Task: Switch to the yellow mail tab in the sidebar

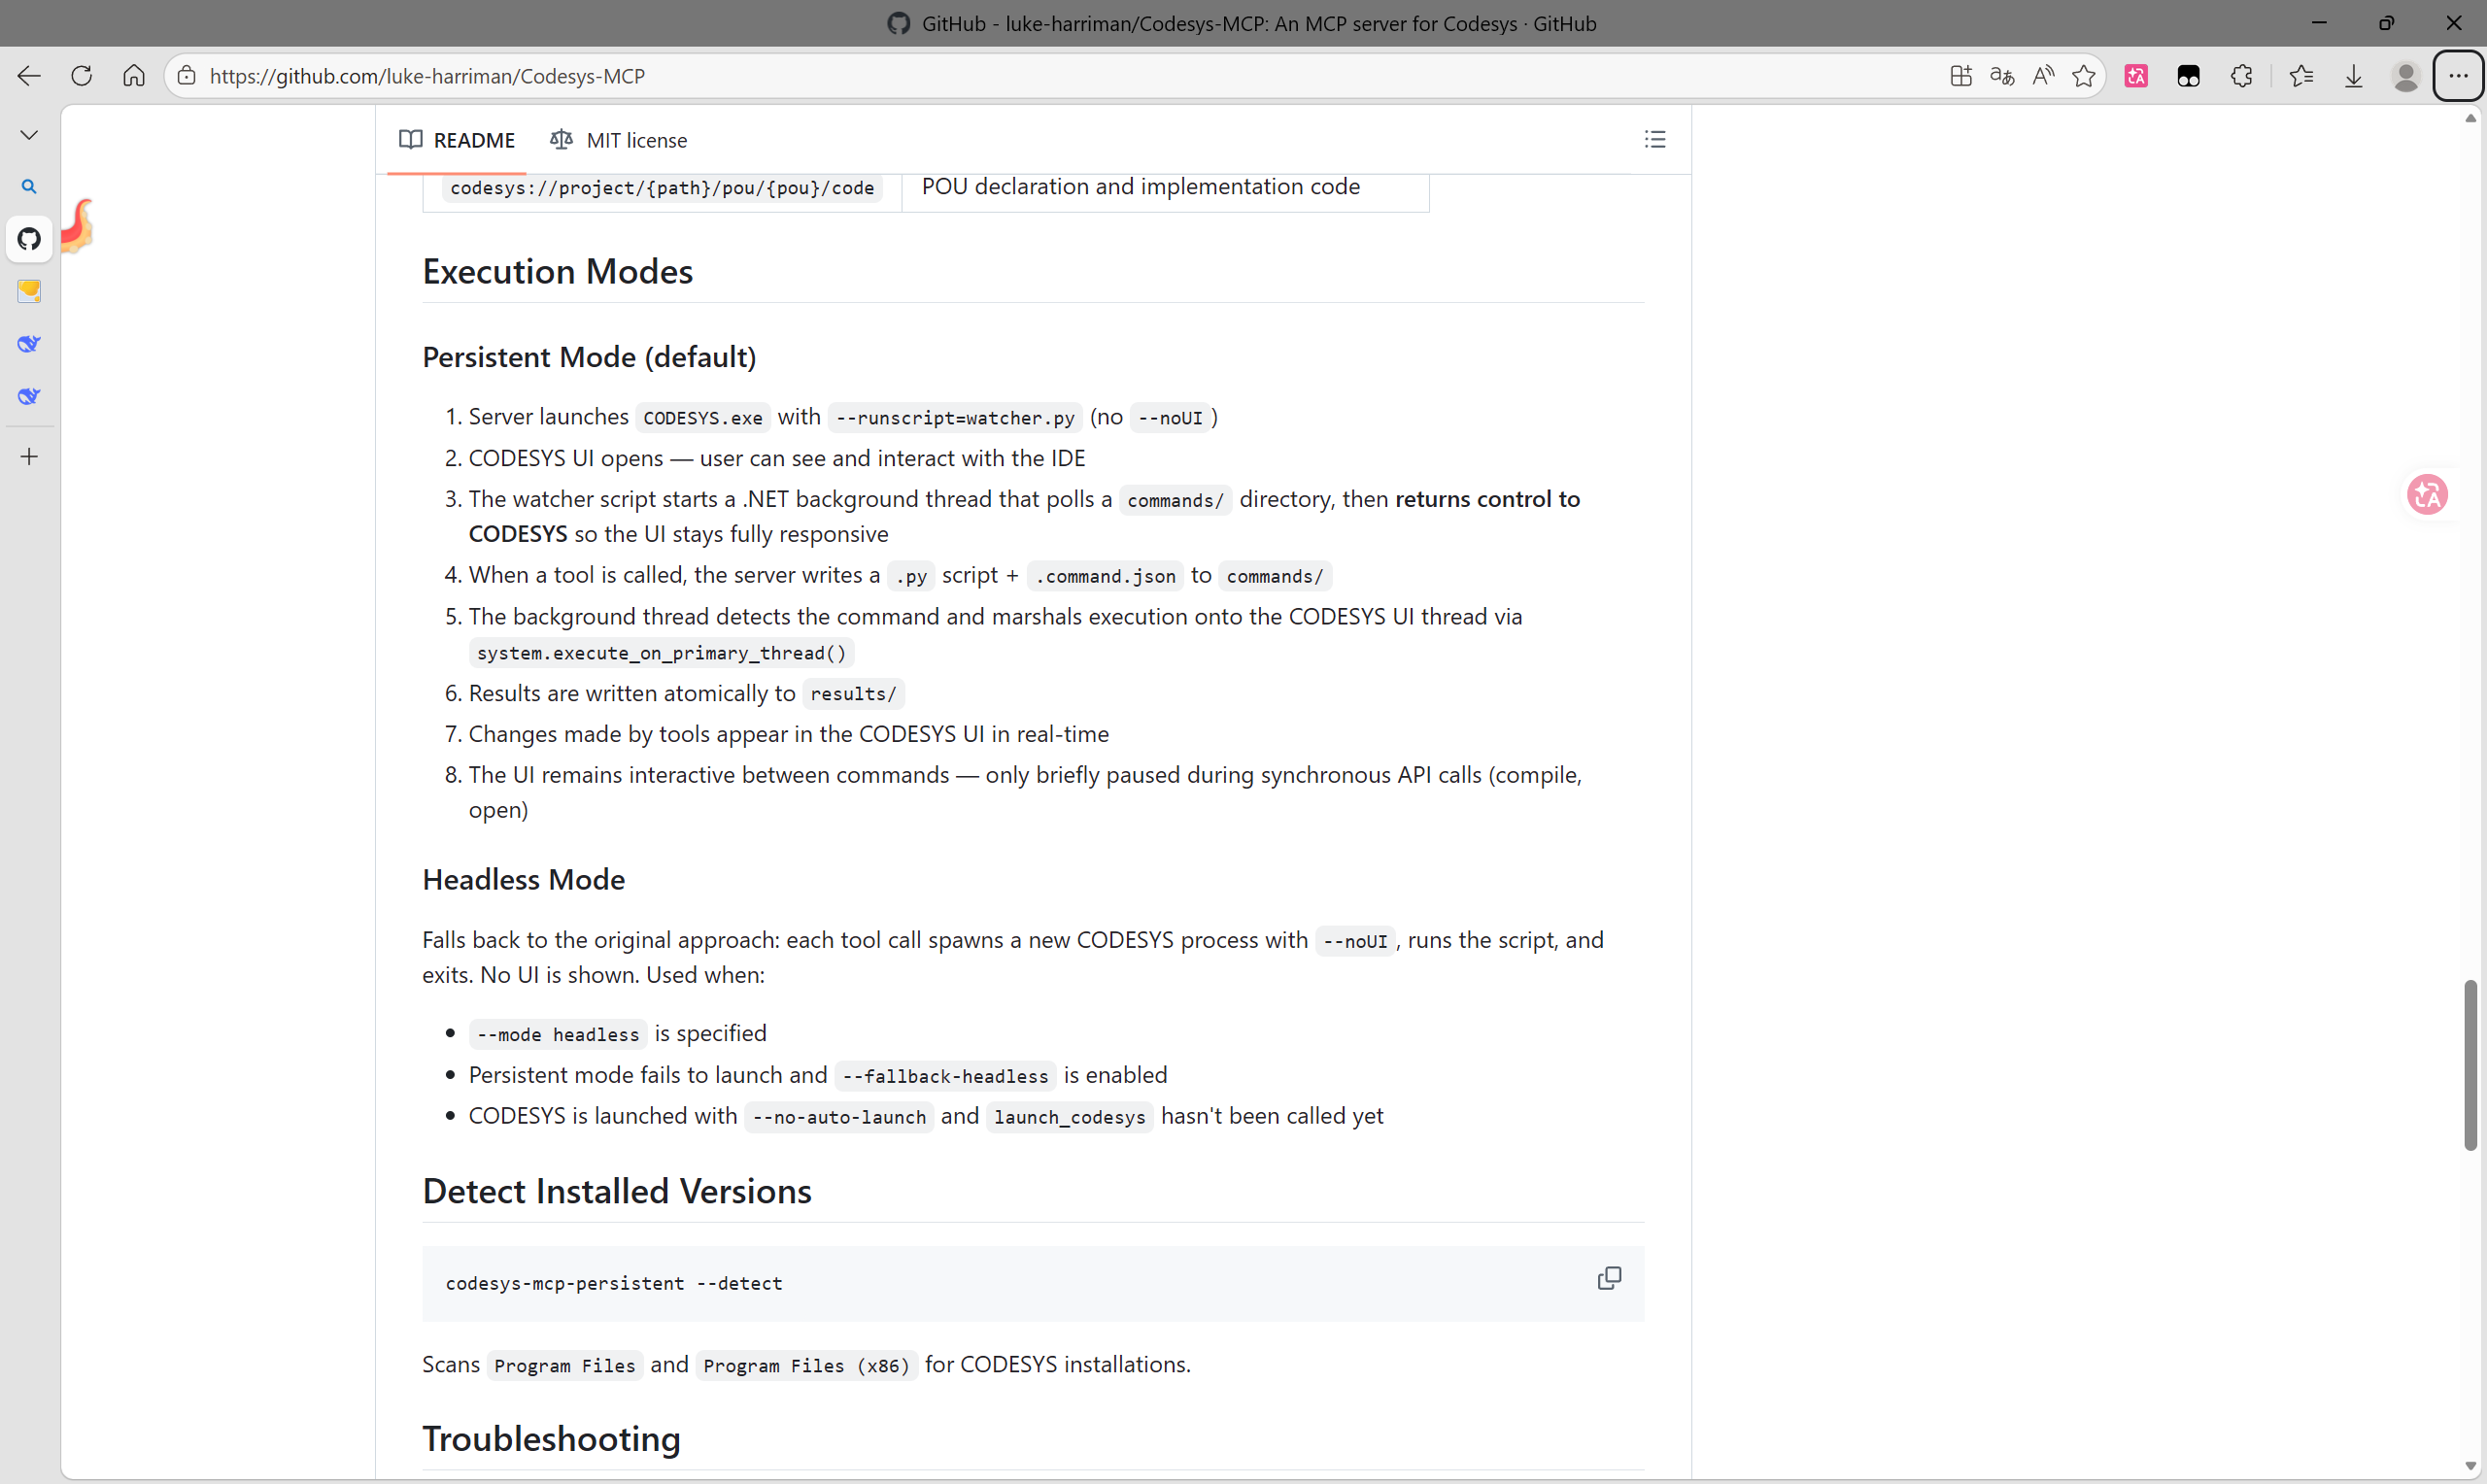Action: (29, 291)
